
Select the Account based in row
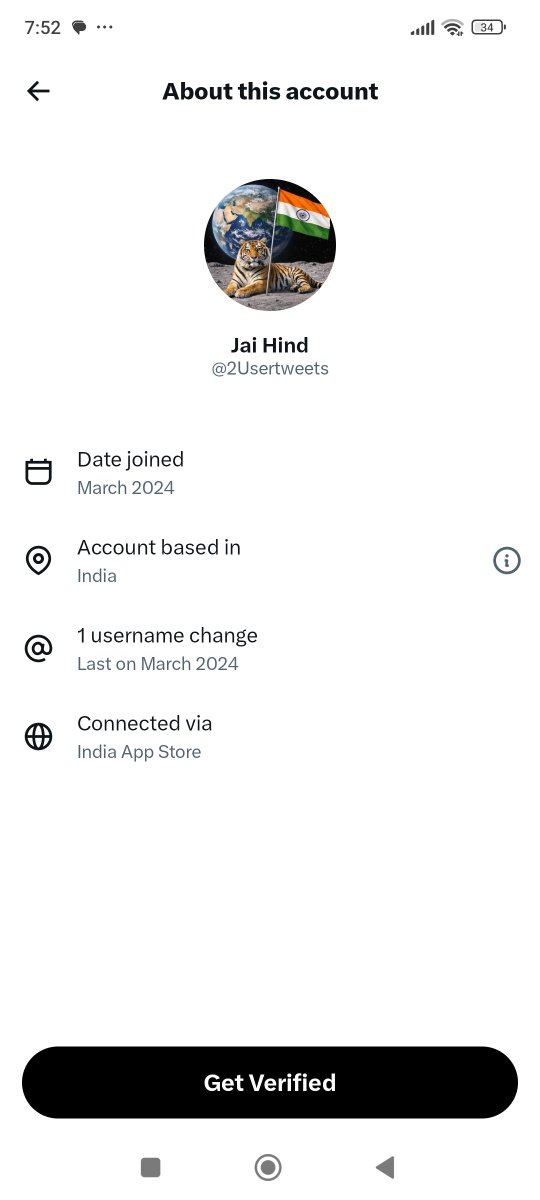(270, 561)
